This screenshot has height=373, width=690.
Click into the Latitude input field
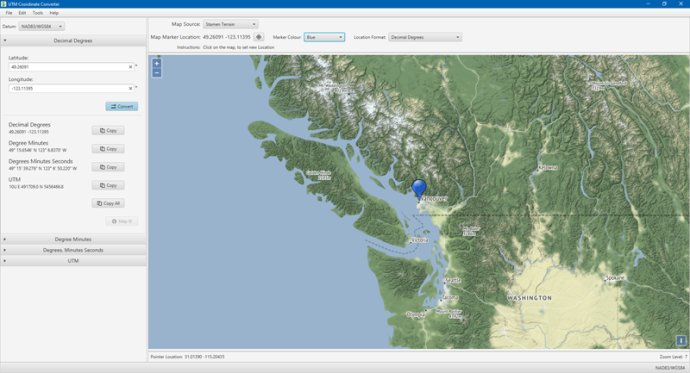tap(69, 67)
